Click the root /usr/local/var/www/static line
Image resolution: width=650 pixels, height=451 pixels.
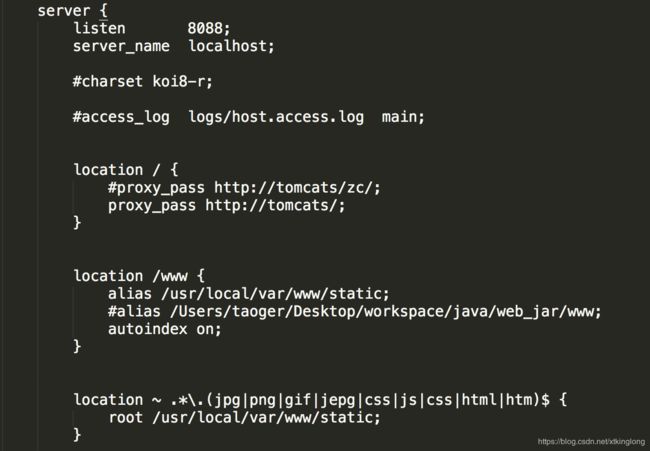(244, 417)
